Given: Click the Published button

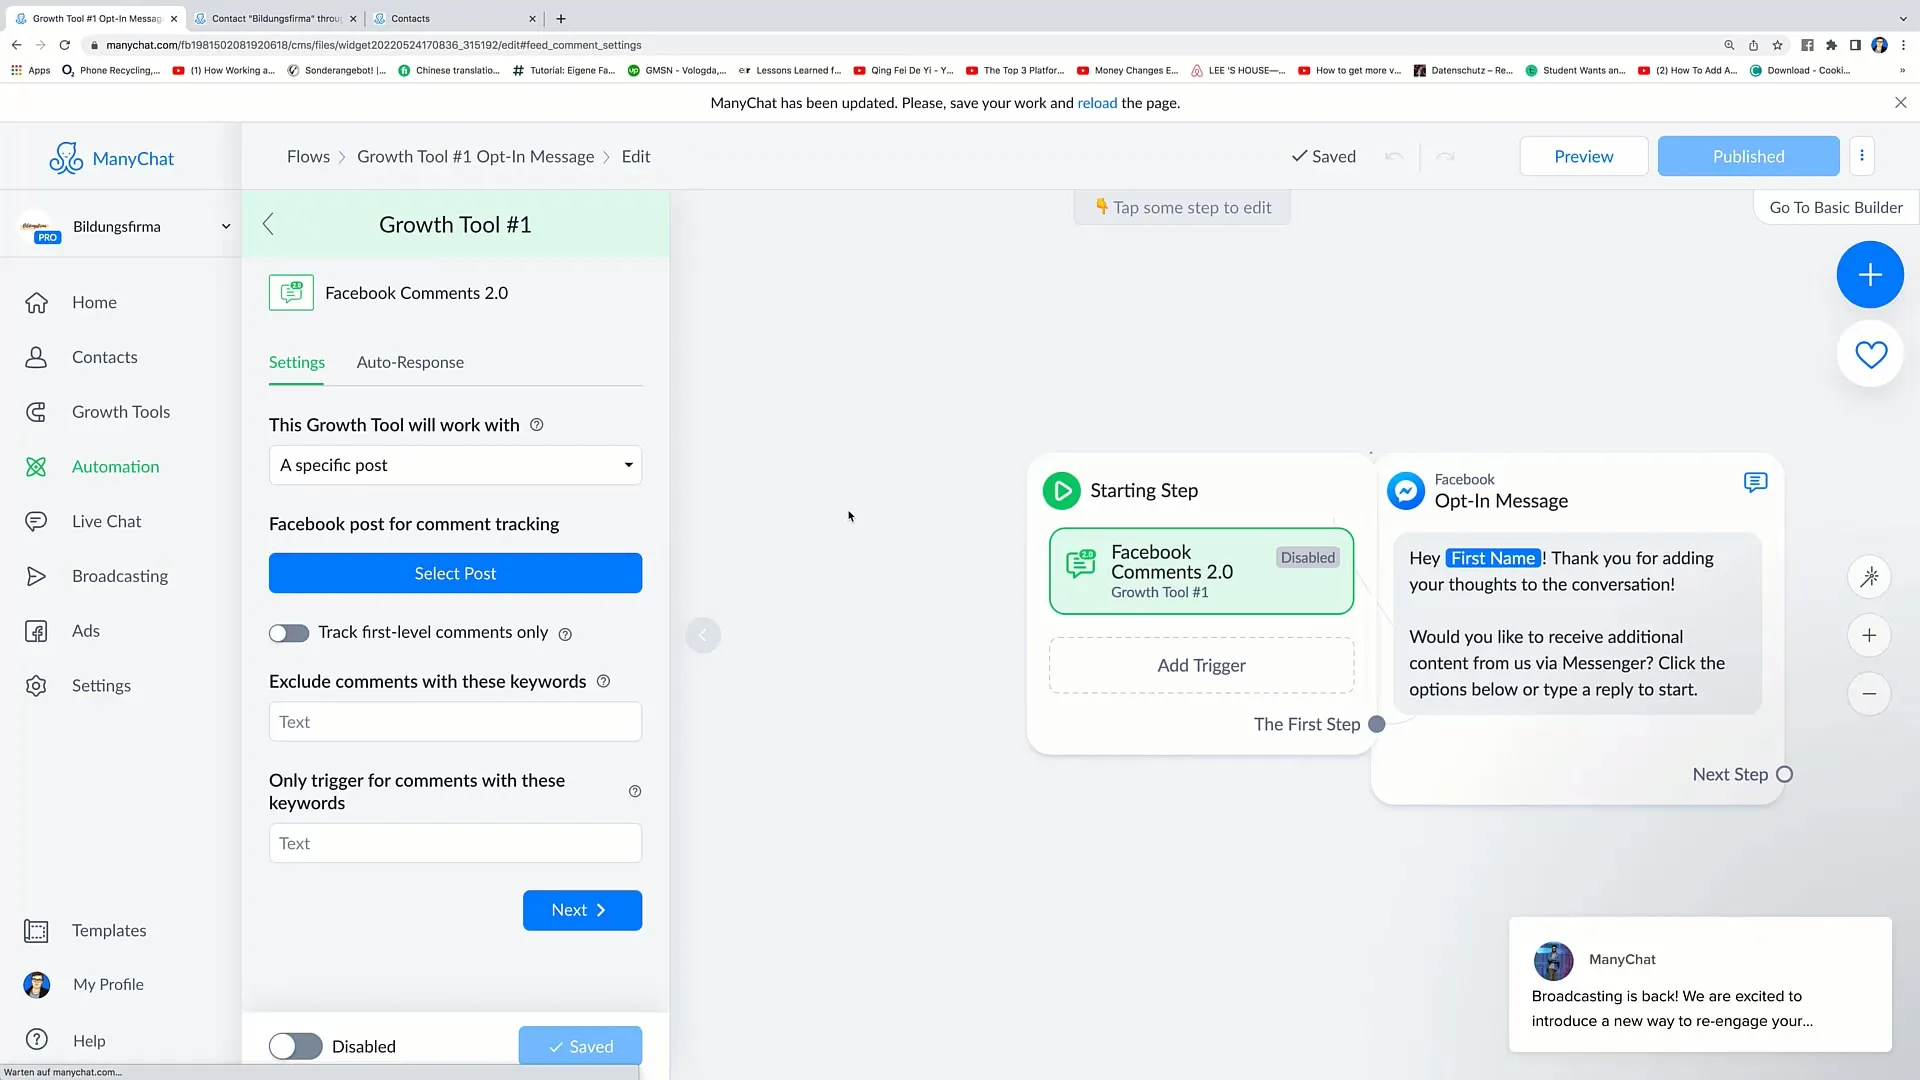Looking at the screenshot, I should click(x=1748, y=157).
